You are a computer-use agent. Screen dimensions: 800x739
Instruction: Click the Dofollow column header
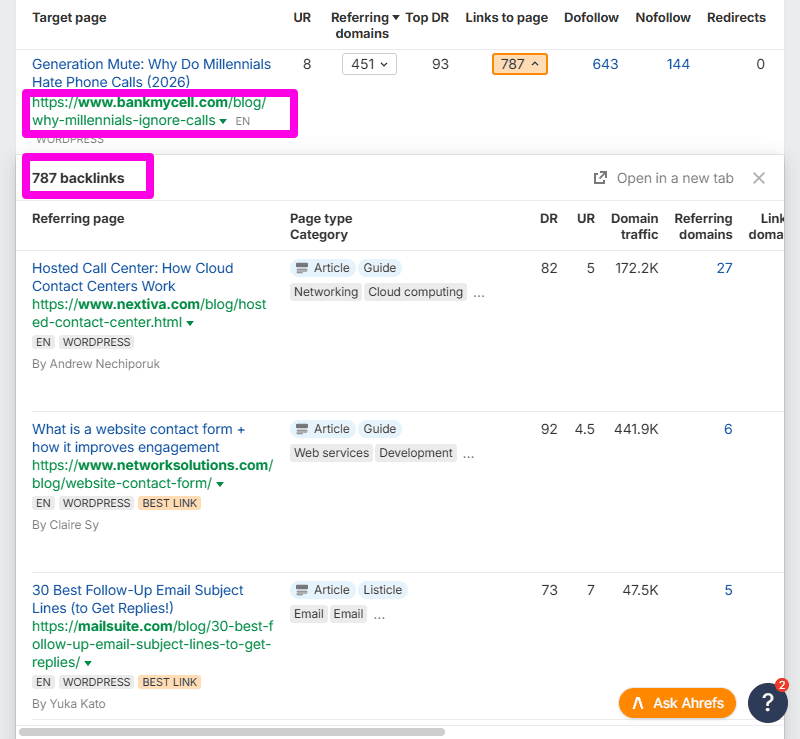[591, 18]
